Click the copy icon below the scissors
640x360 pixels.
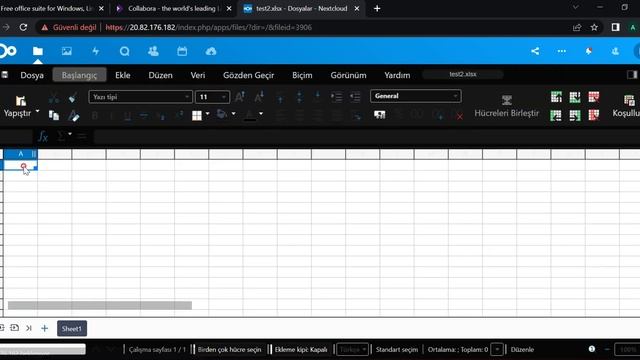53,116
